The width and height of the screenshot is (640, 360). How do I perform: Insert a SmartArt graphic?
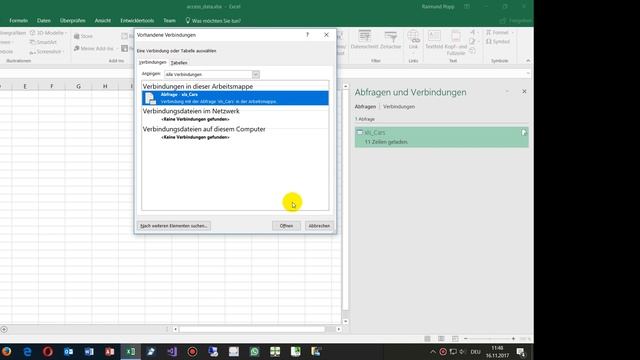click(x=43, y=42)
